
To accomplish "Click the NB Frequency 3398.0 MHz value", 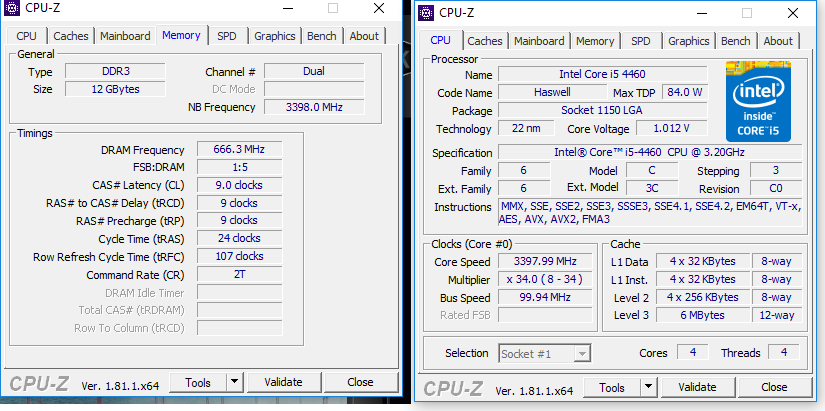I will tap(314, 107).
